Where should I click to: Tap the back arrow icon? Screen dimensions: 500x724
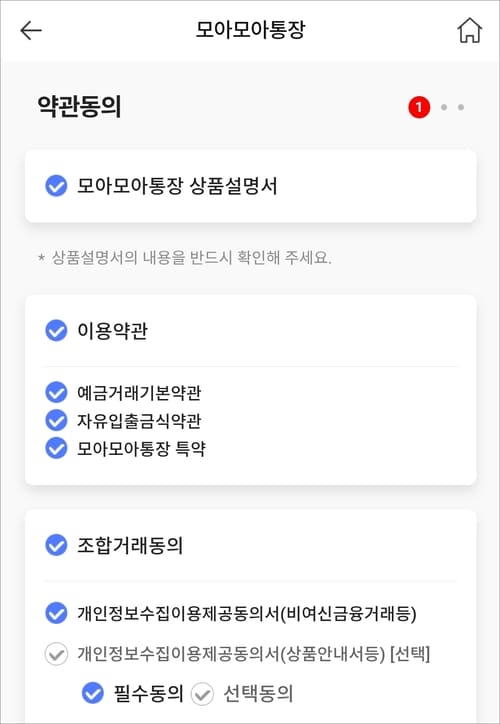pyautogui.click(x=31, y=31)
